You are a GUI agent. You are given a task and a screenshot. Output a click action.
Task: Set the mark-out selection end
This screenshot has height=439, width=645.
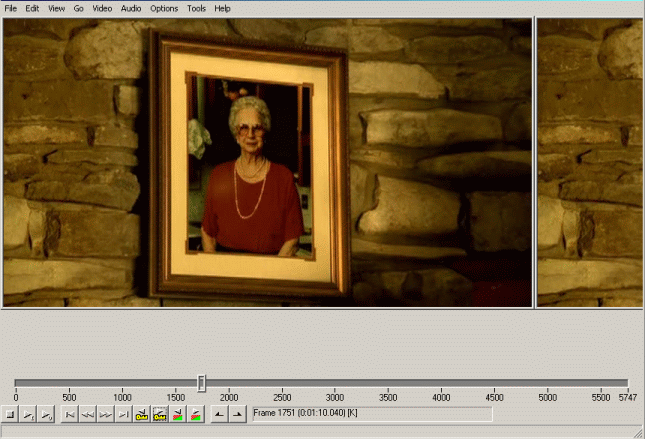237,414
